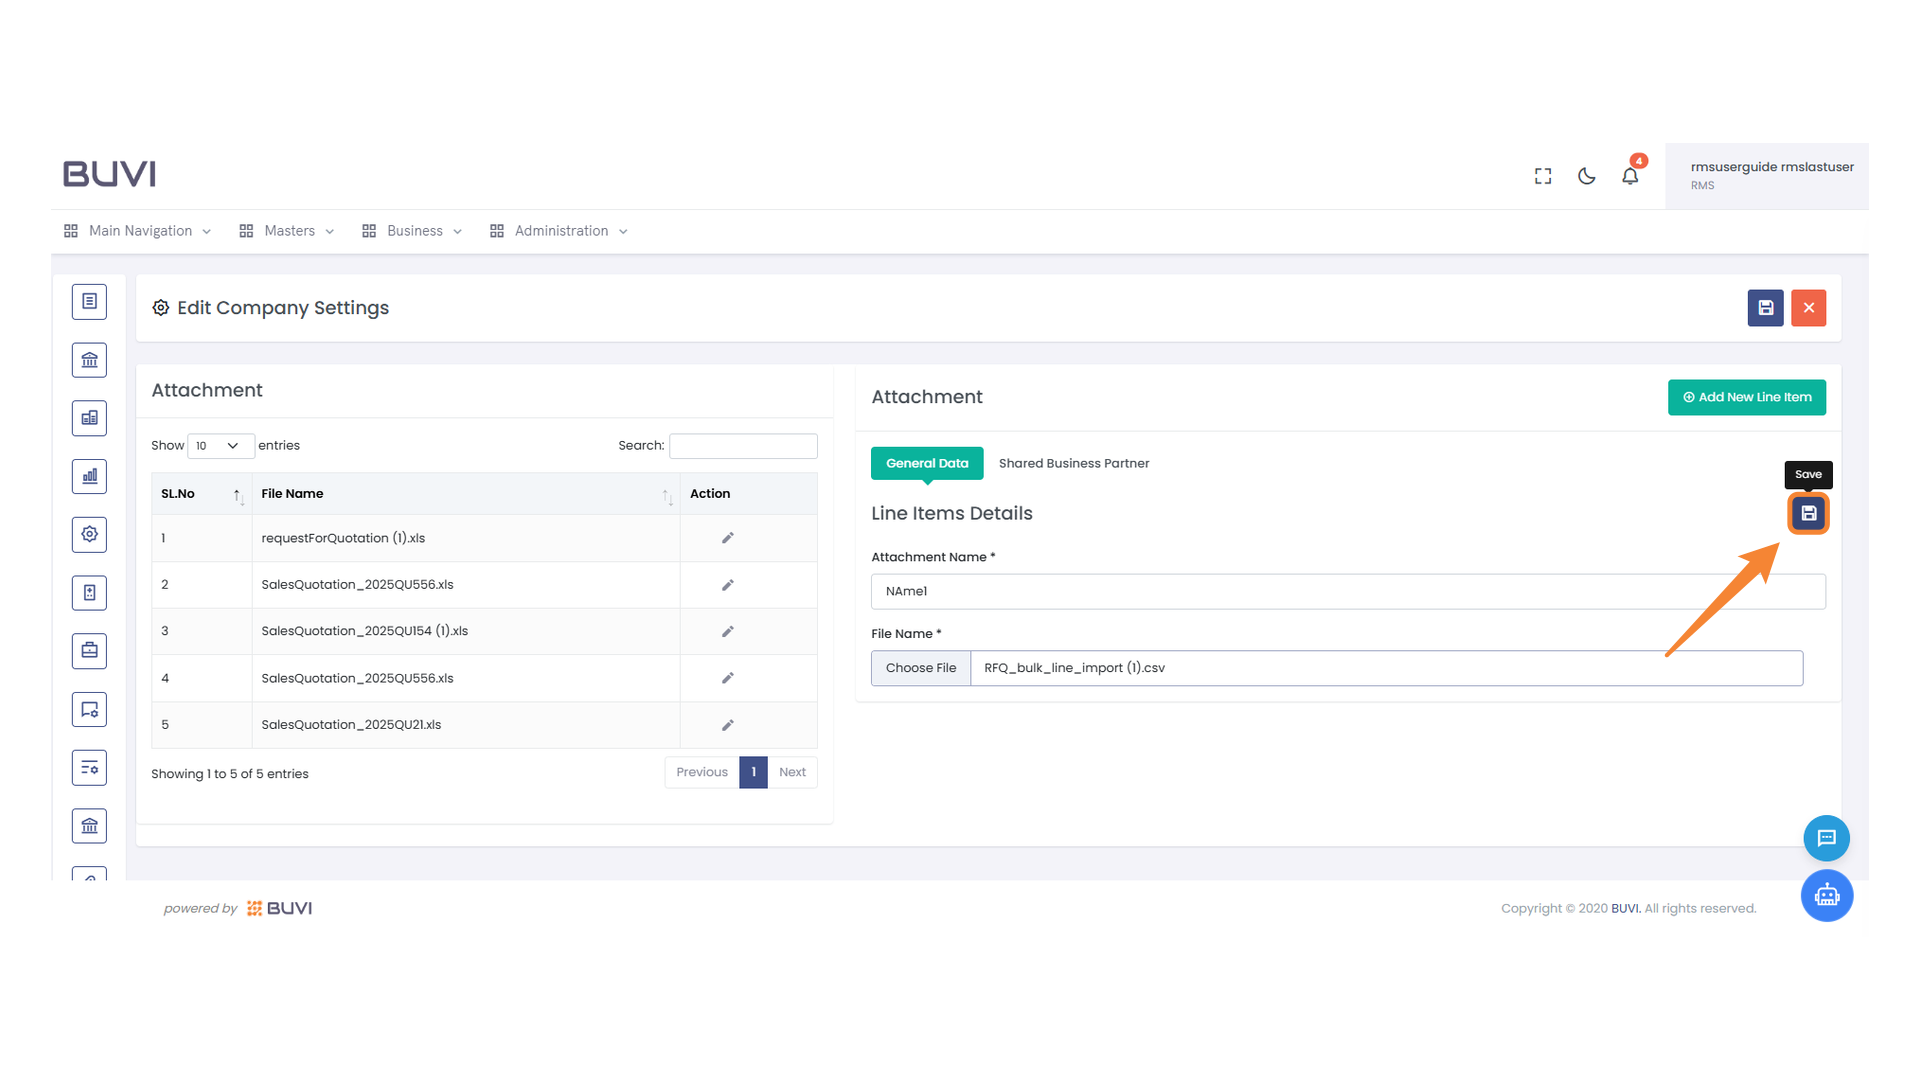
Task: Click pencil icon for SalesQuotation_2025QU21.xls
Action: click(728, 725)
